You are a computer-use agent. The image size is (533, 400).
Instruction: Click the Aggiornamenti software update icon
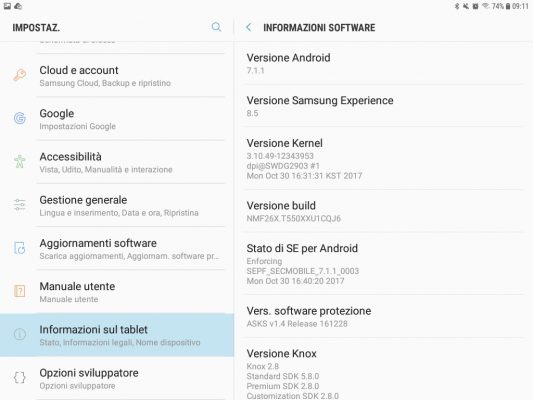(20, 248)
